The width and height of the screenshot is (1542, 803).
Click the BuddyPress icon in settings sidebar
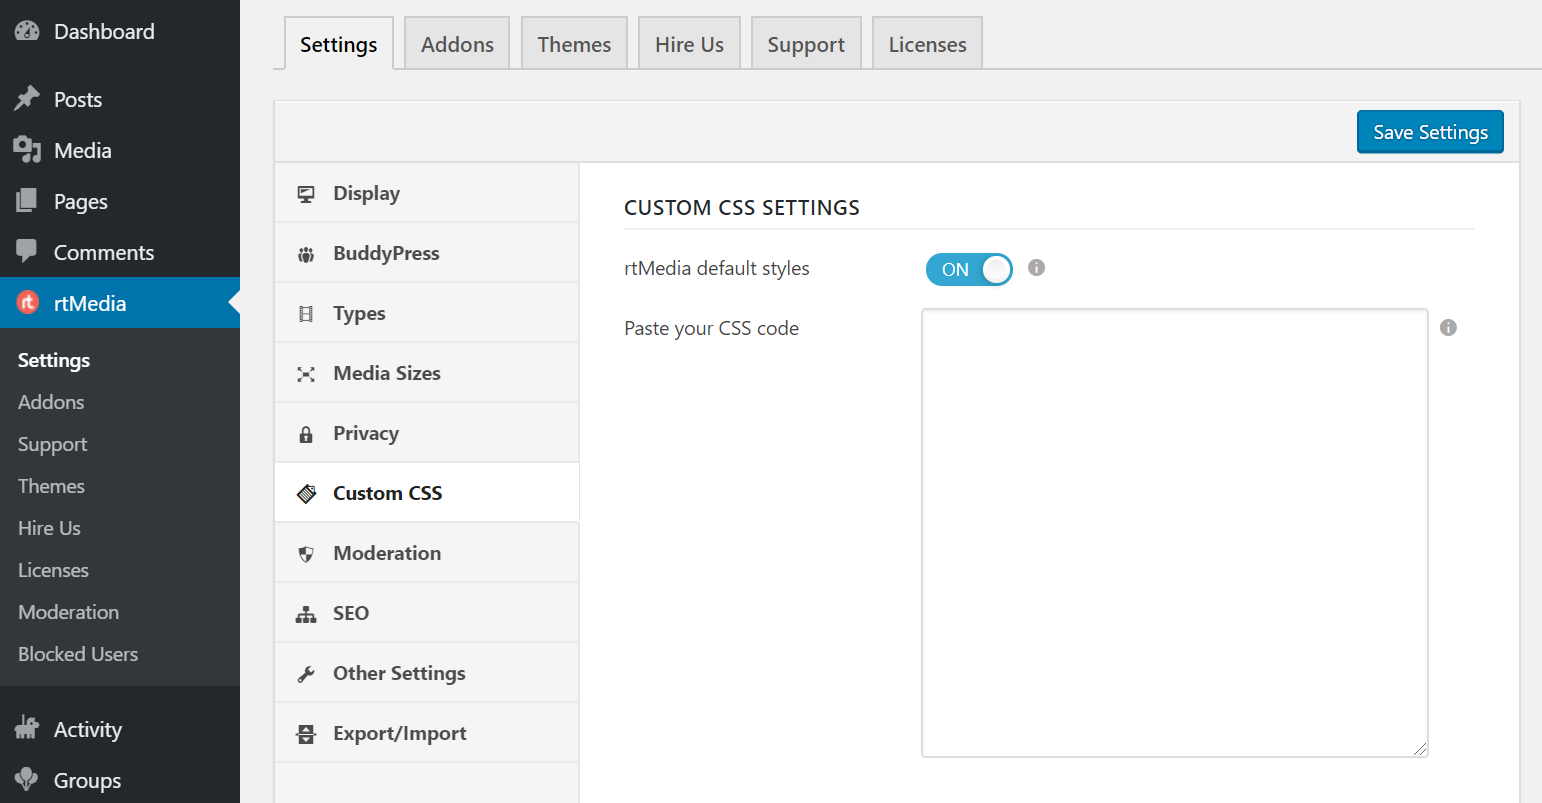click(x=306, y=252)
